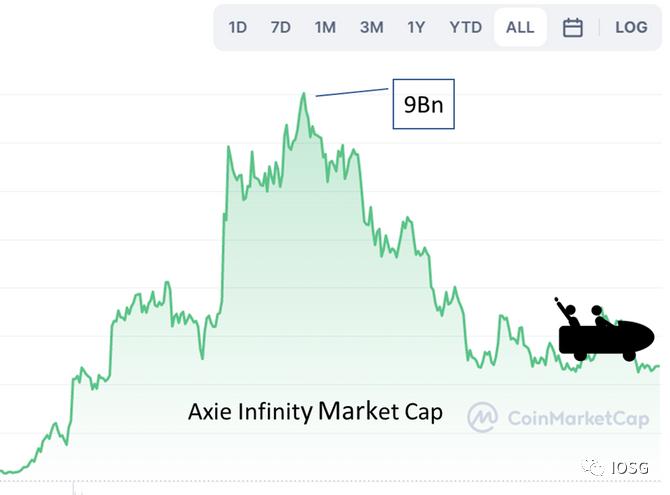The height and width of the screenshot is (495, 670).
Task: Switch to the 7D time range
Action: (280, 28)
